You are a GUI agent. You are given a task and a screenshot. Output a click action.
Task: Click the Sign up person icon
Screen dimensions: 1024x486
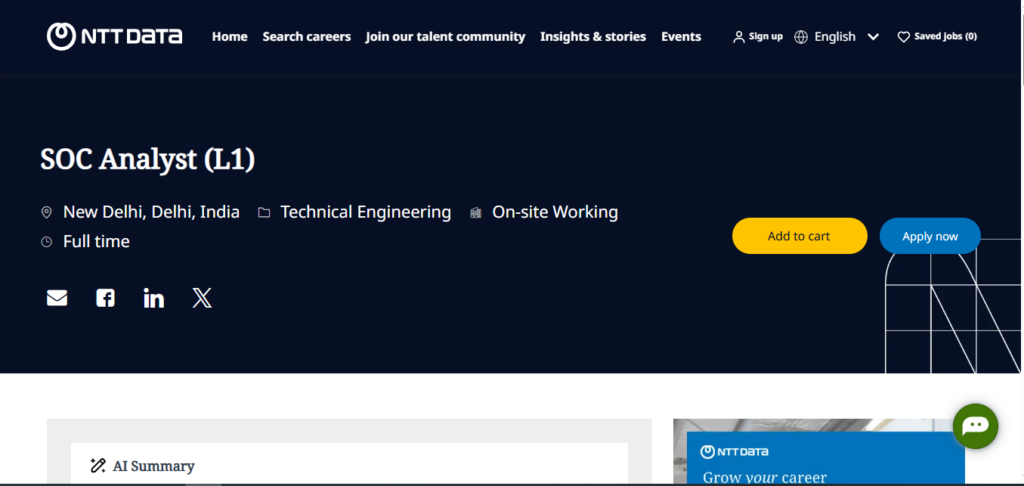click(739, 37)
